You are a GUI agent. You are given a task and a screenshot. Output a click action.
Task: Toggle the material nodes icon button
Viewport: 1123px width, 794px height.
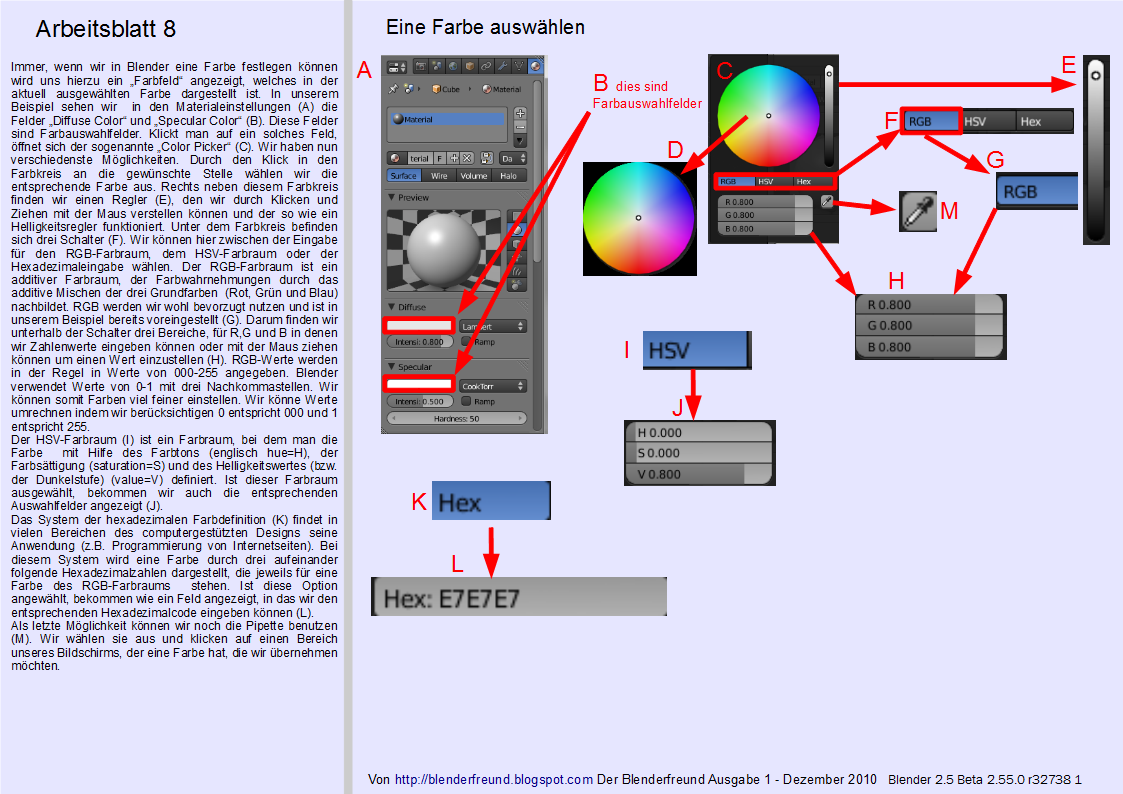[x=487, y=158]
